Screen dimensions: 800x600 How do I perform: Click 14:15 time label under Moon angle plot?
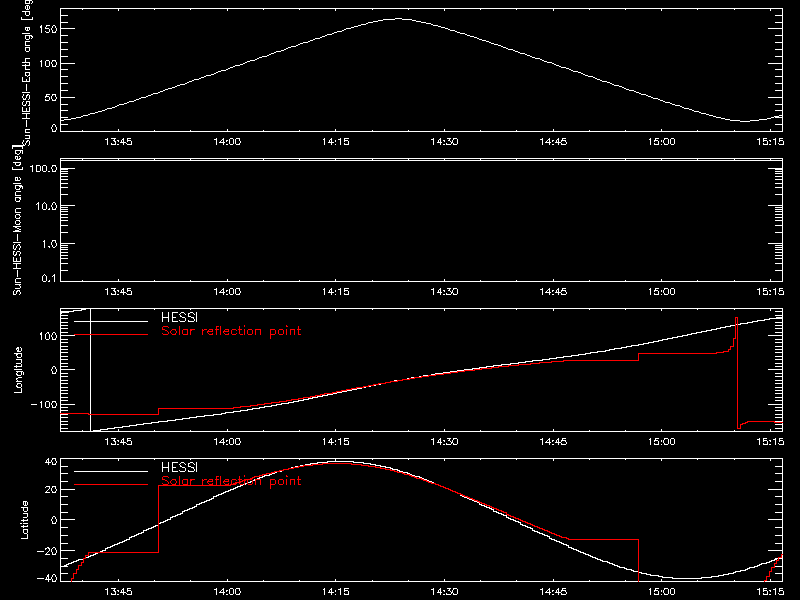(x=336, y=291)
